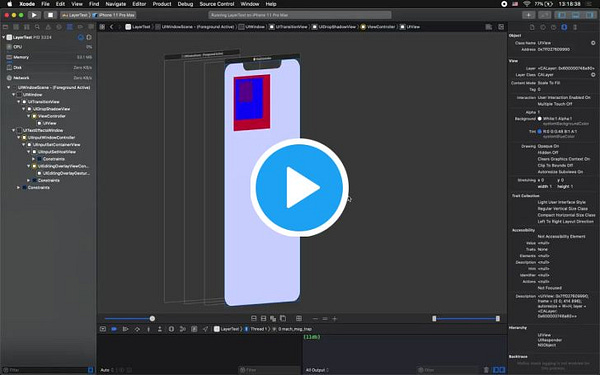Toggle the navigator panel visibility button
Image resolution: width=600 pixels, height=375 pixels.
click(562, 15)
